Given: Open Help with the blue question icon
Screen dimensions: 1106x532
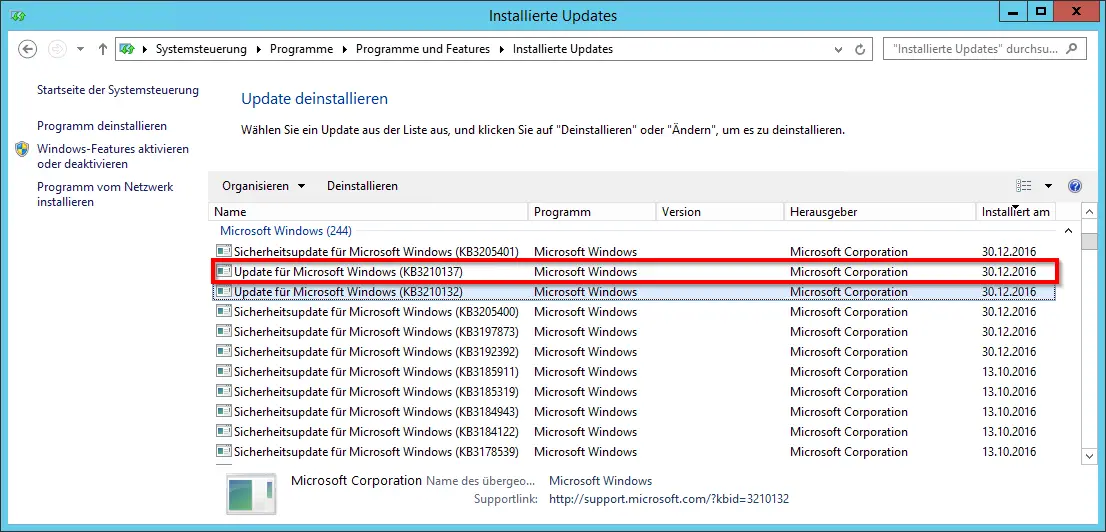Looking at the screenshot, I should point(1075,186).
